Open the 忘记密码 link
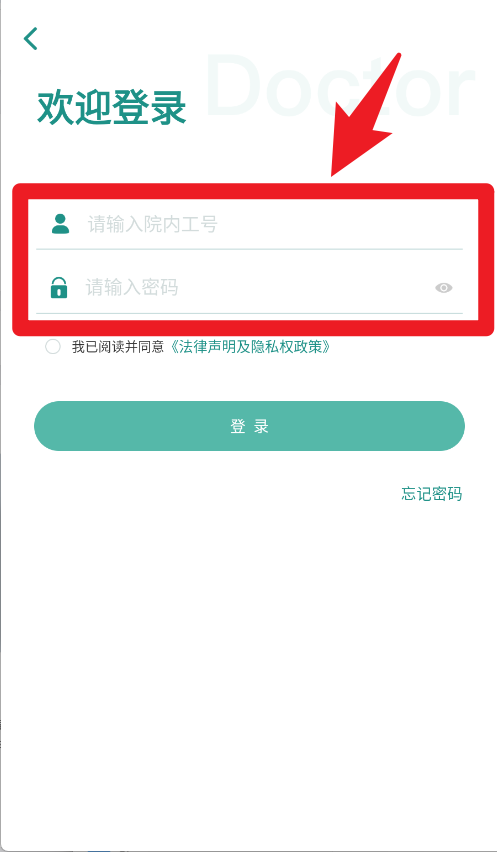Image resolution: width=497 pixels, height=852 pixels. pos(432,493)
